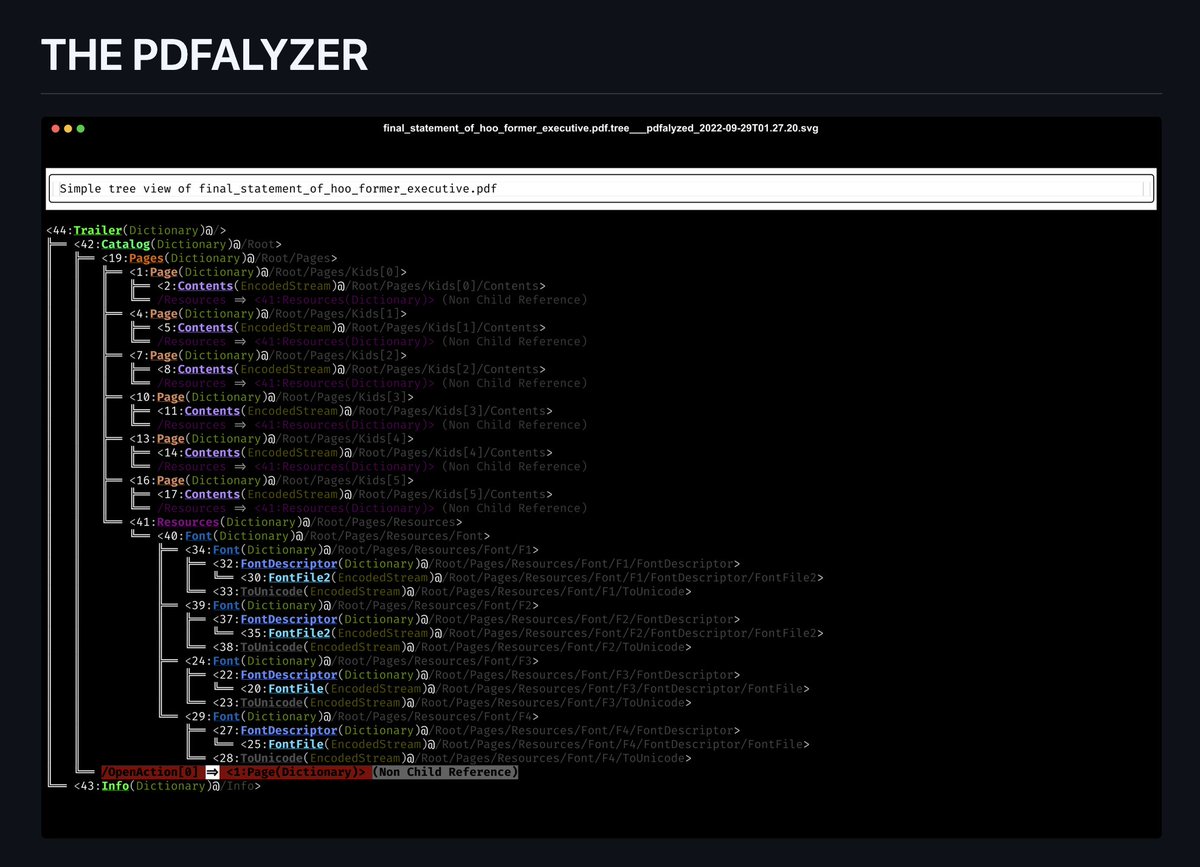Click the <23:ToUnicode row for F3
The height and width of the screenshot is (867, 1200).
coord(452,703)
